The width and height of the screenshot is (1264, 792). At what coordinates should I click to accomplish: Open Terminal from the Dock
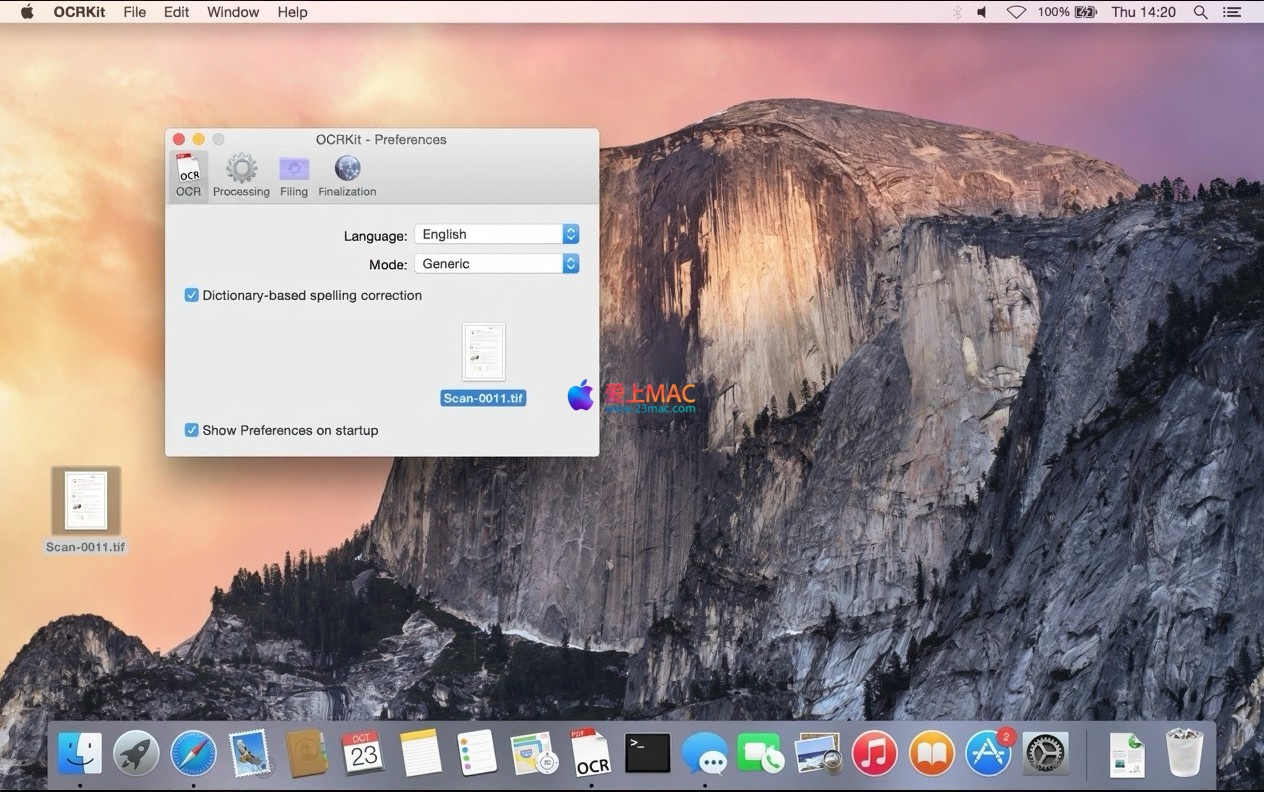(647, 753)
